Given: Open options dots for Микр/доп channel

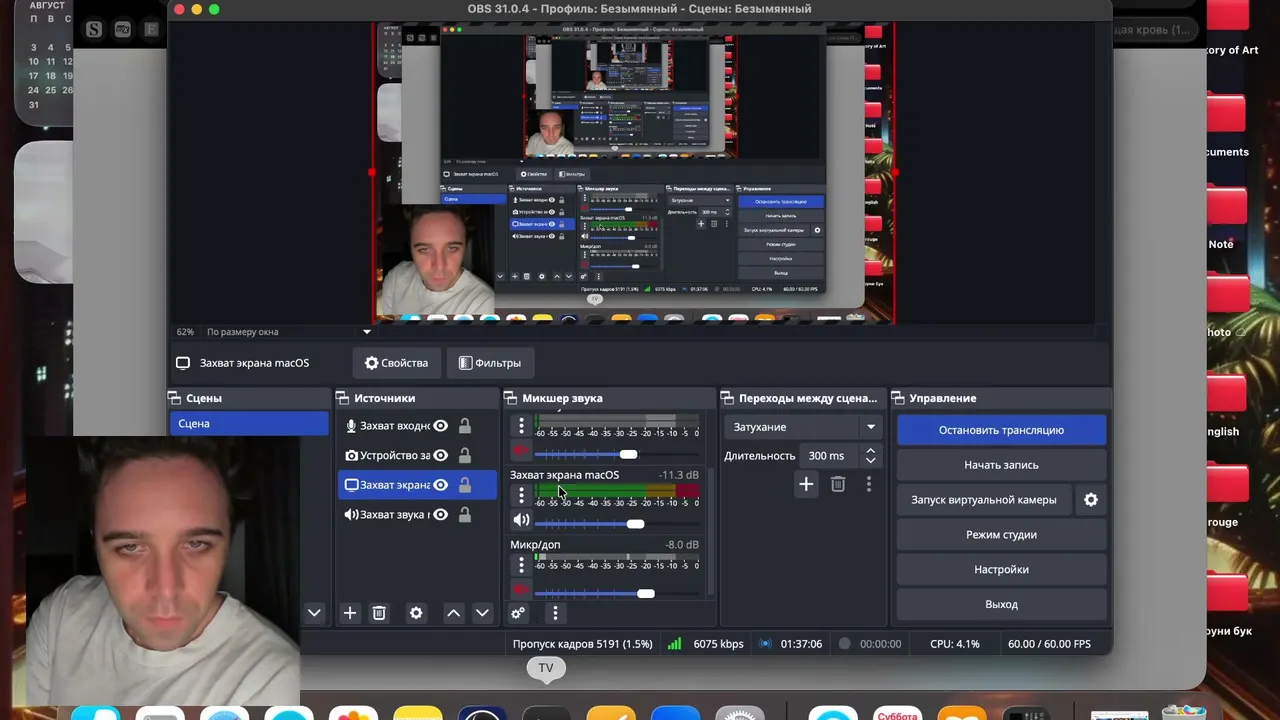Looking at the screenshot, I should point(521,565).
